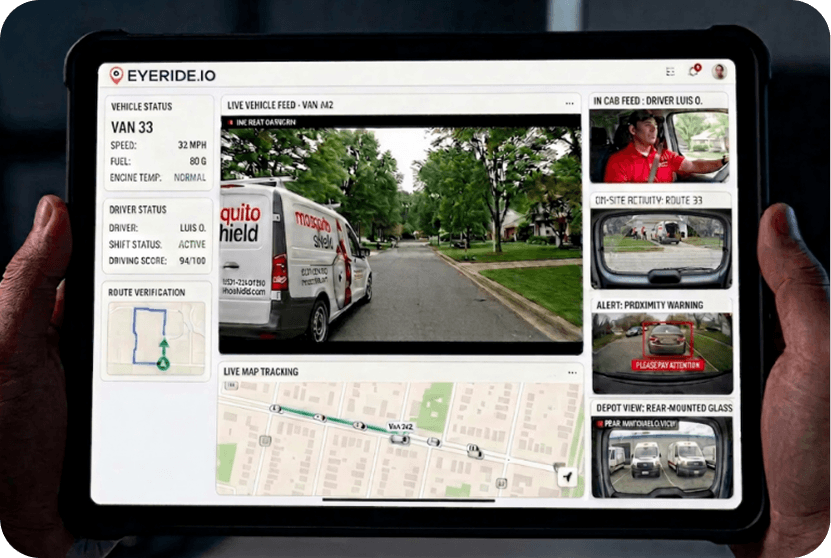This screenshot has width=831, height=558.
Task: Click the ACTIVE shift status value
Action: point(192,244)
